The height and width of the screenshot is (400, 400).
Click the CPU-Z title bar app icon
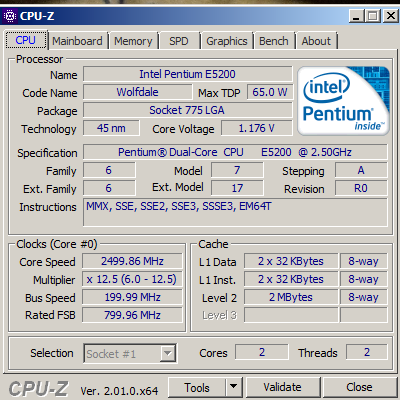coord(10,16)
